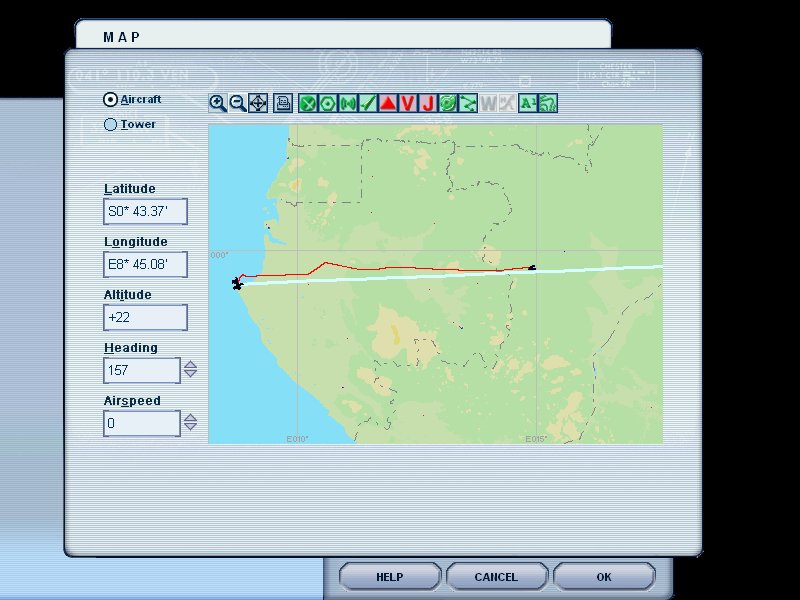The image size is (800, 600).
Task: Toggle VOR stations display icon
Action: click(x=328, y=104)
